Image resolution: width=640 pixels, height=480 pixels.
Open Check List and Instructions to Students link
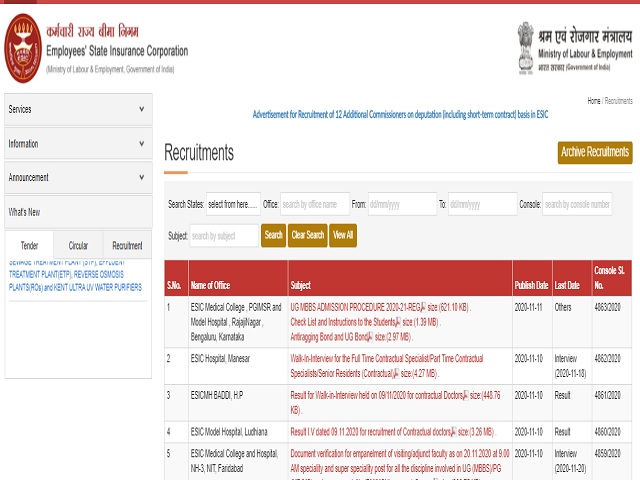click(343, 322)
